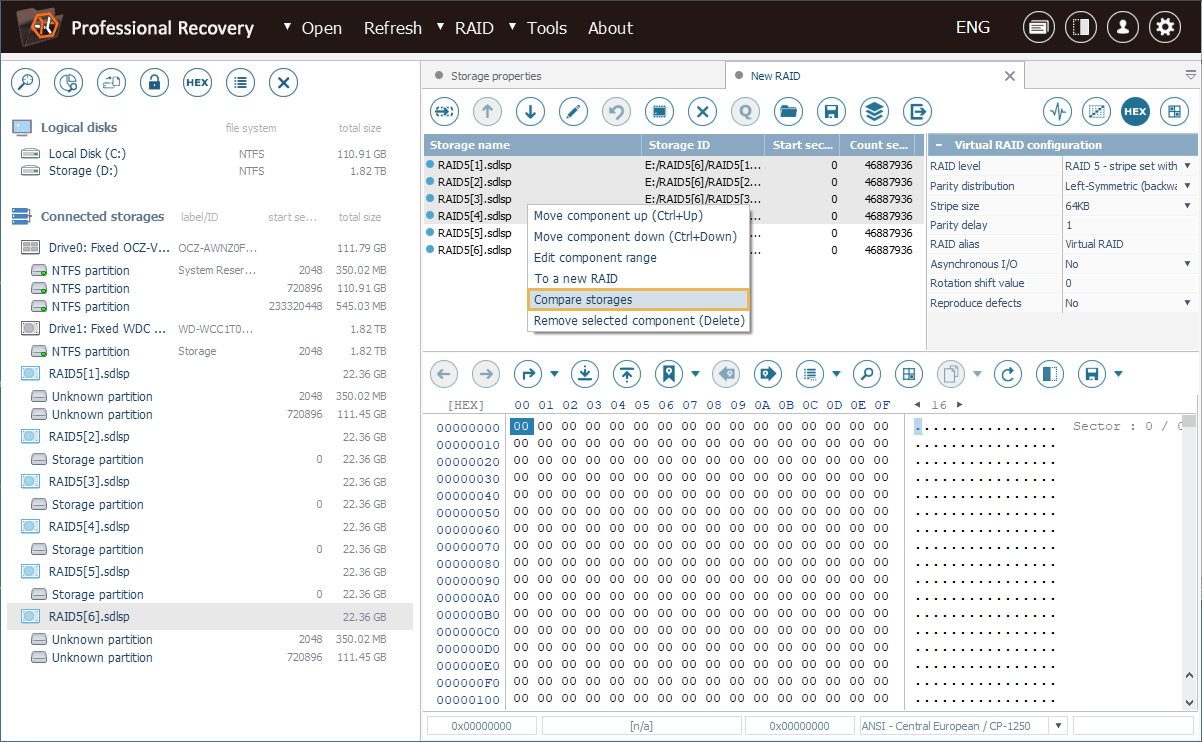Open the Asynchronous I/O dropdown

[1187, 264]
